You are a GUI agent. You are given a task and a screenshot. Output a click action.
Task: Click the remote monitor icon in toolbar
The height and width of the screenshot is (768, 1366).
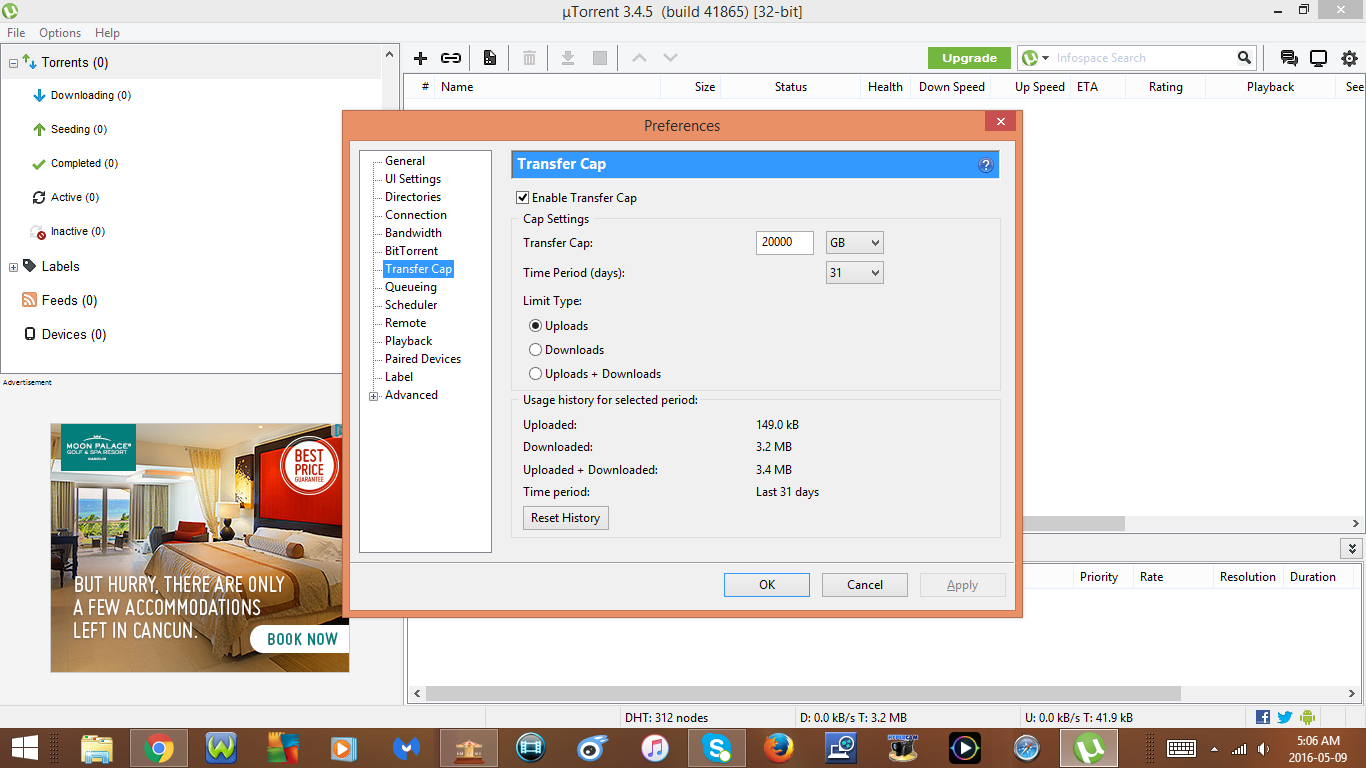(1319, 58)
